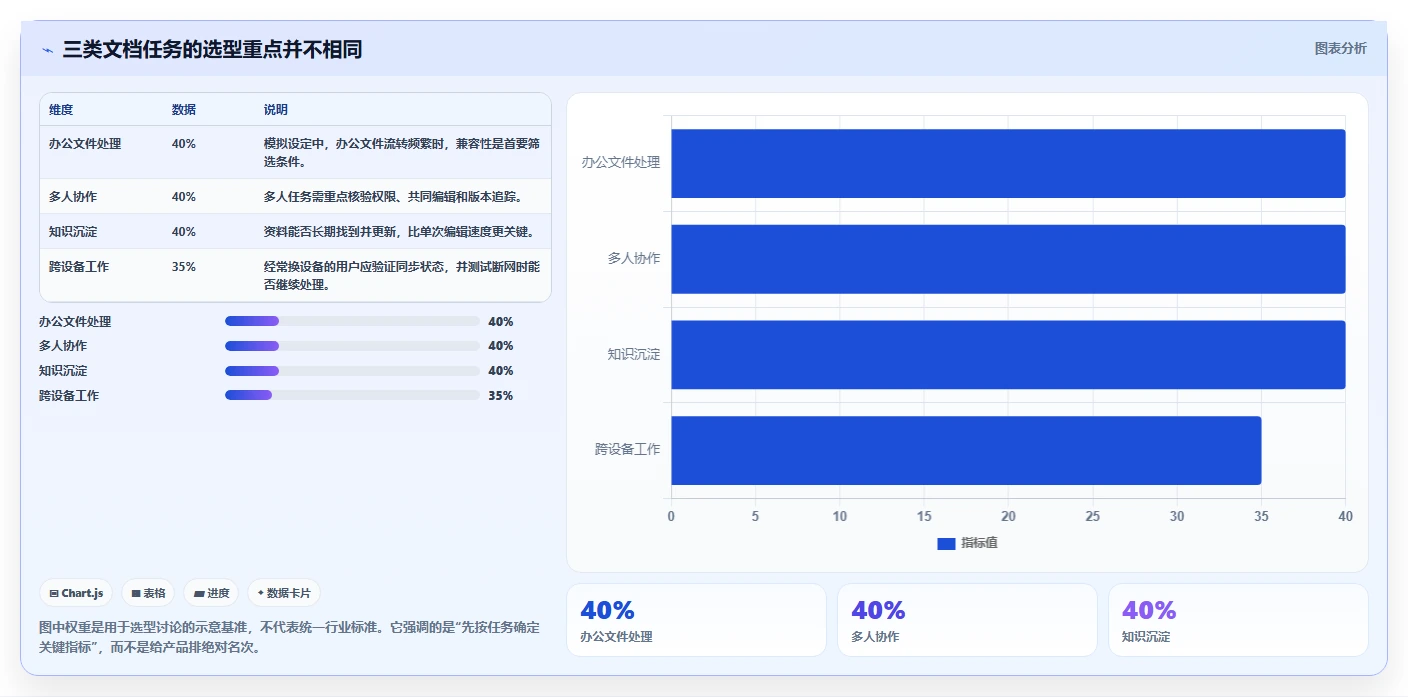Image resolution: width=1408 pixels, height=697 pixels.
Task: Click the 表格 chip
Action: [148, 593]
